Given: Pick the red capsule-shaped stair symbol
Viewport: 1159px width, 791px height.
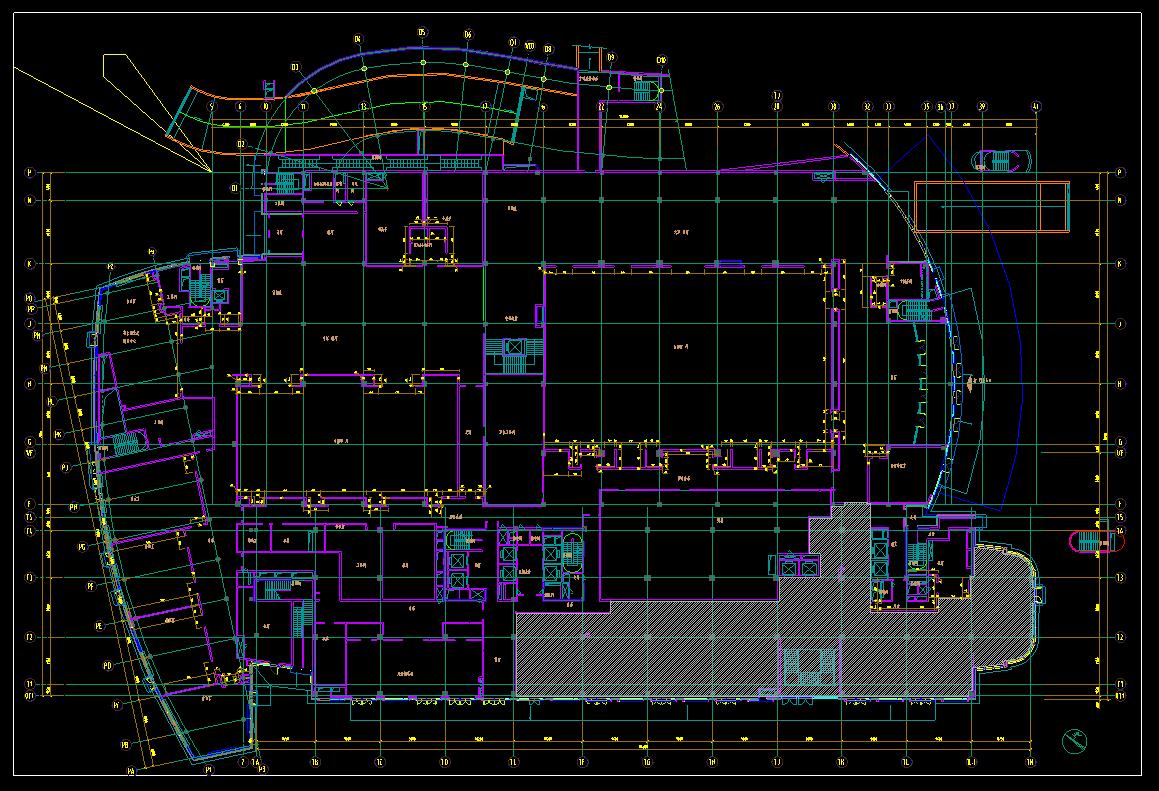Looking at the screenshot, I should [x=1098, y=542].
